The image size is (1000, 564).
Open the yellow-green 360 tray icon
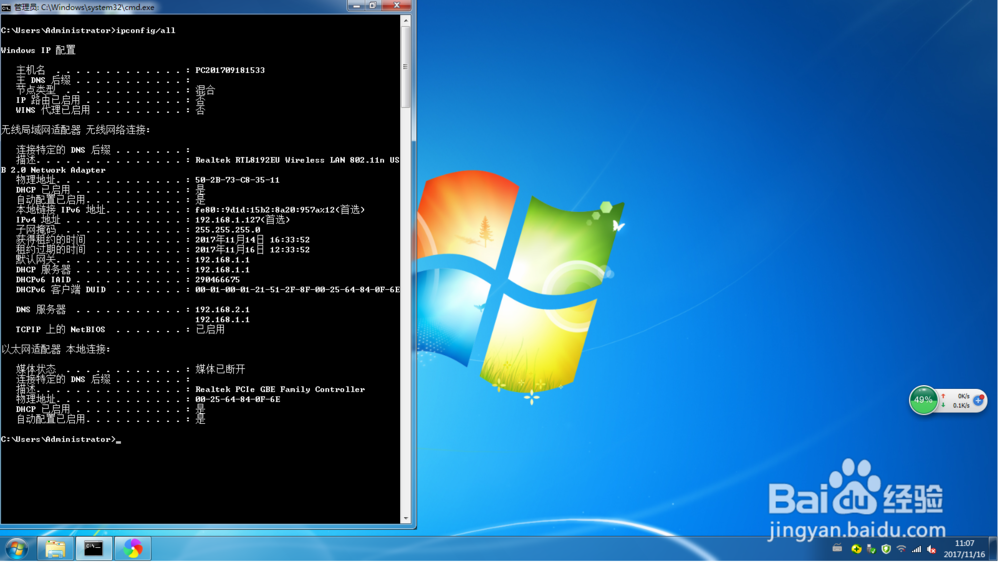pos(857,550)
